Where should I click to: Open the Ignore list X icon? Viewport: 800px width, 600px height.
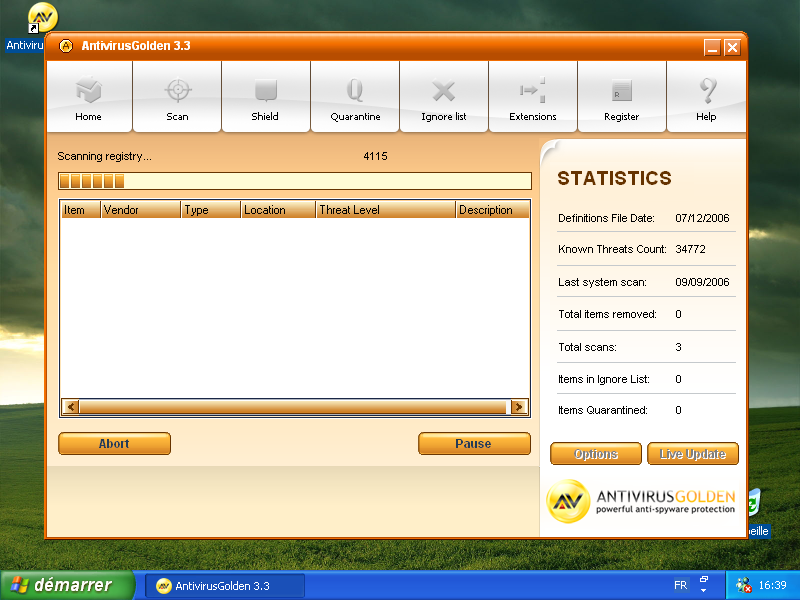[443, 91]
